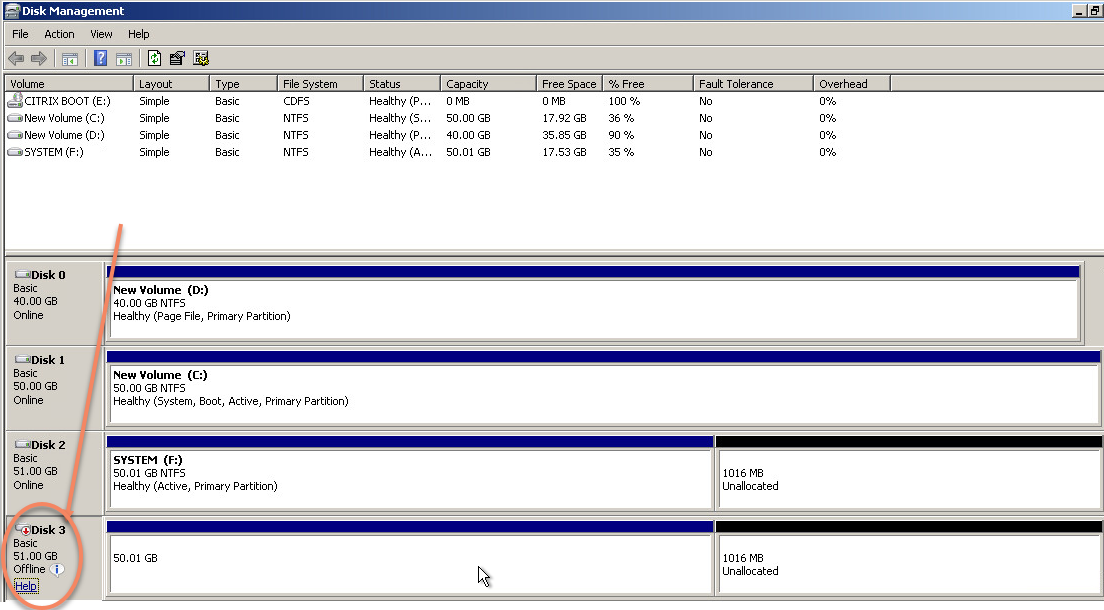The width and height of the screenshot is (1104, 610).
Task: Click the Help link under Disk 3
Action: [26, 586]
